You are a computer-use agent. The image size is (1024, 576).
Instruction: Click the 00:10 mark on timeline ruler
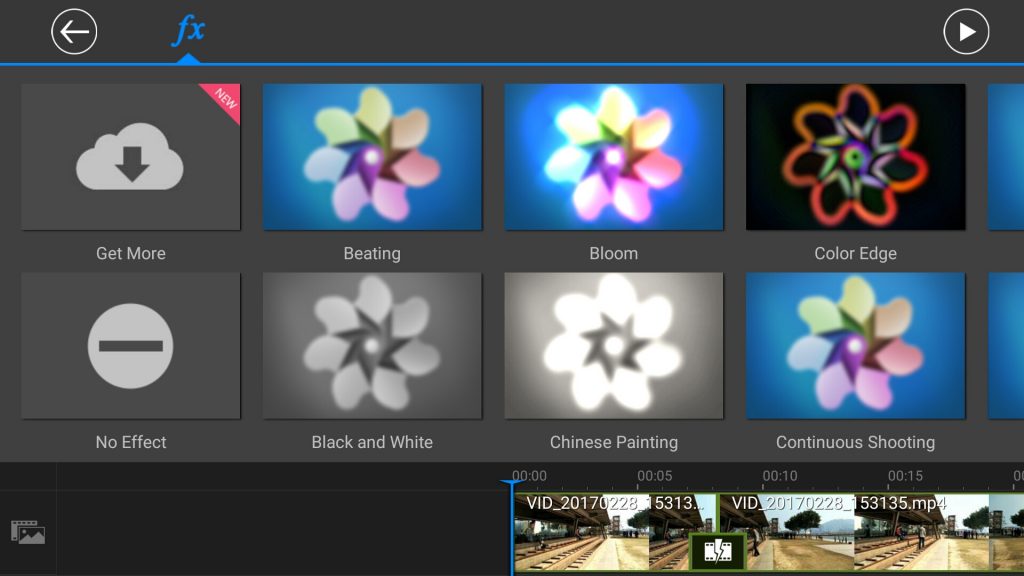tap(780, 476)
